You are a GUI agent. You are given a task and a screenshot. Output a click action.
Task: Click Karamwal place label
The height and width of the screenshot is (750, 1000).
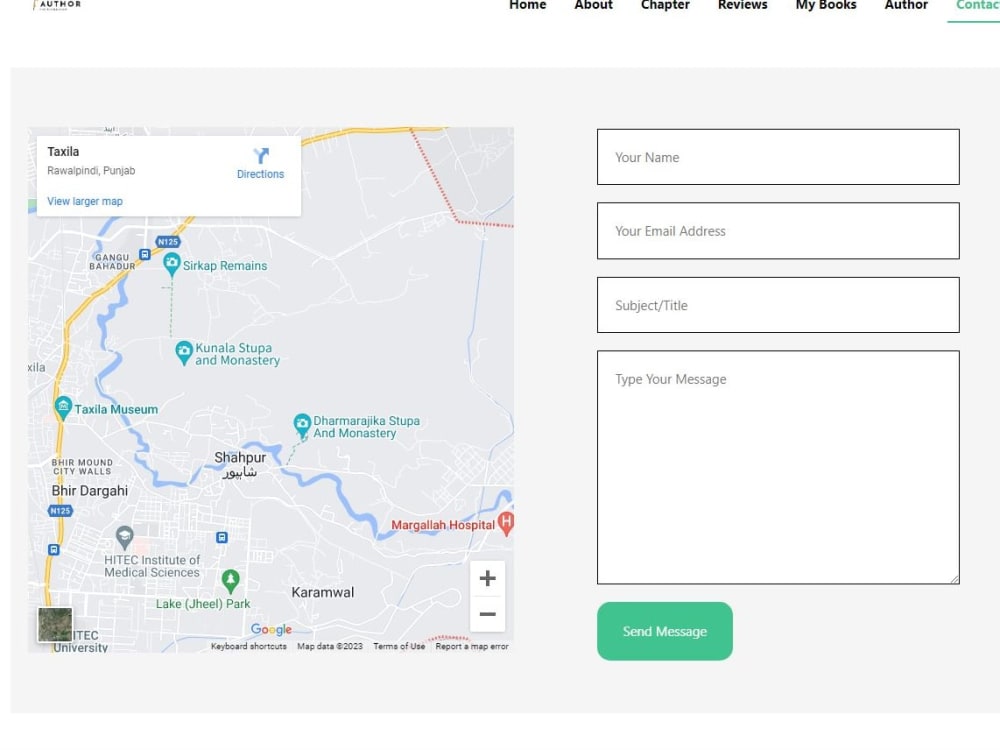[x=323, y=592]
